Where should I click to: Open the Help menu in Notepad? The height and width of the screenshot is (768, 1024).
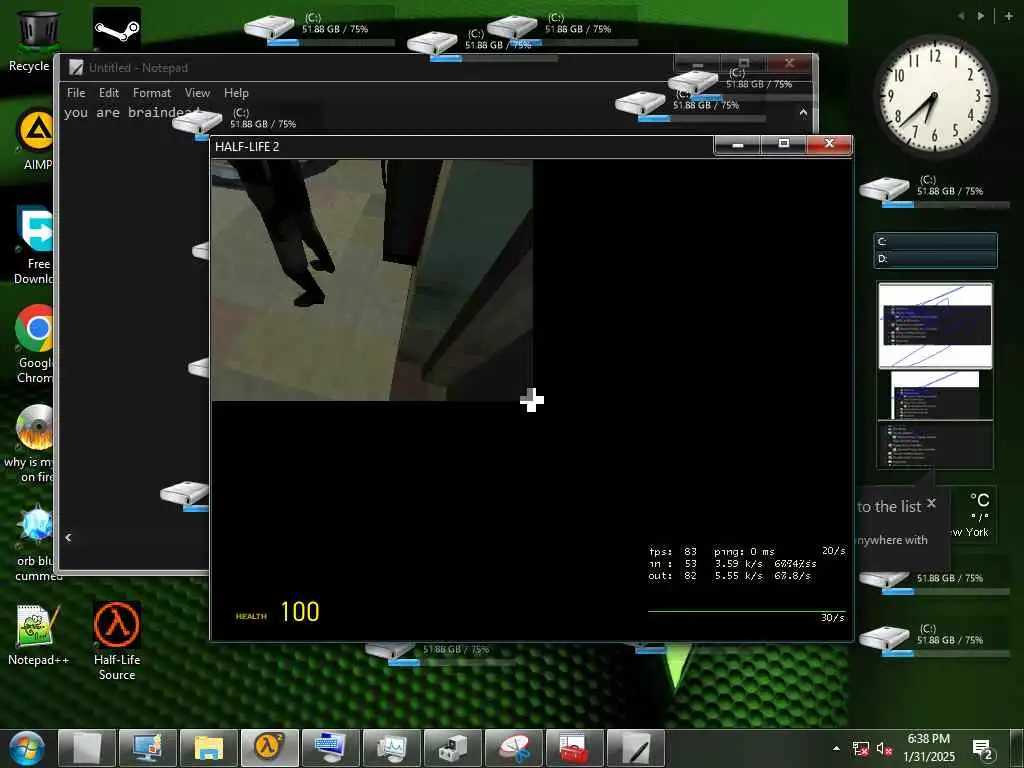tap(236, 93)
